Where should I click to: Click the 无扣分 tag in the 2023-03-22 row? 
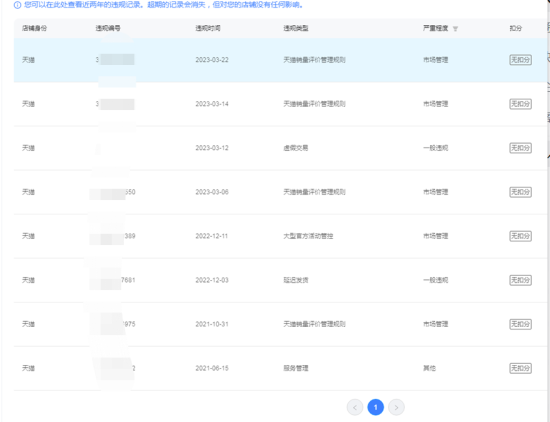pyautogui.click(x=520, y=60)
